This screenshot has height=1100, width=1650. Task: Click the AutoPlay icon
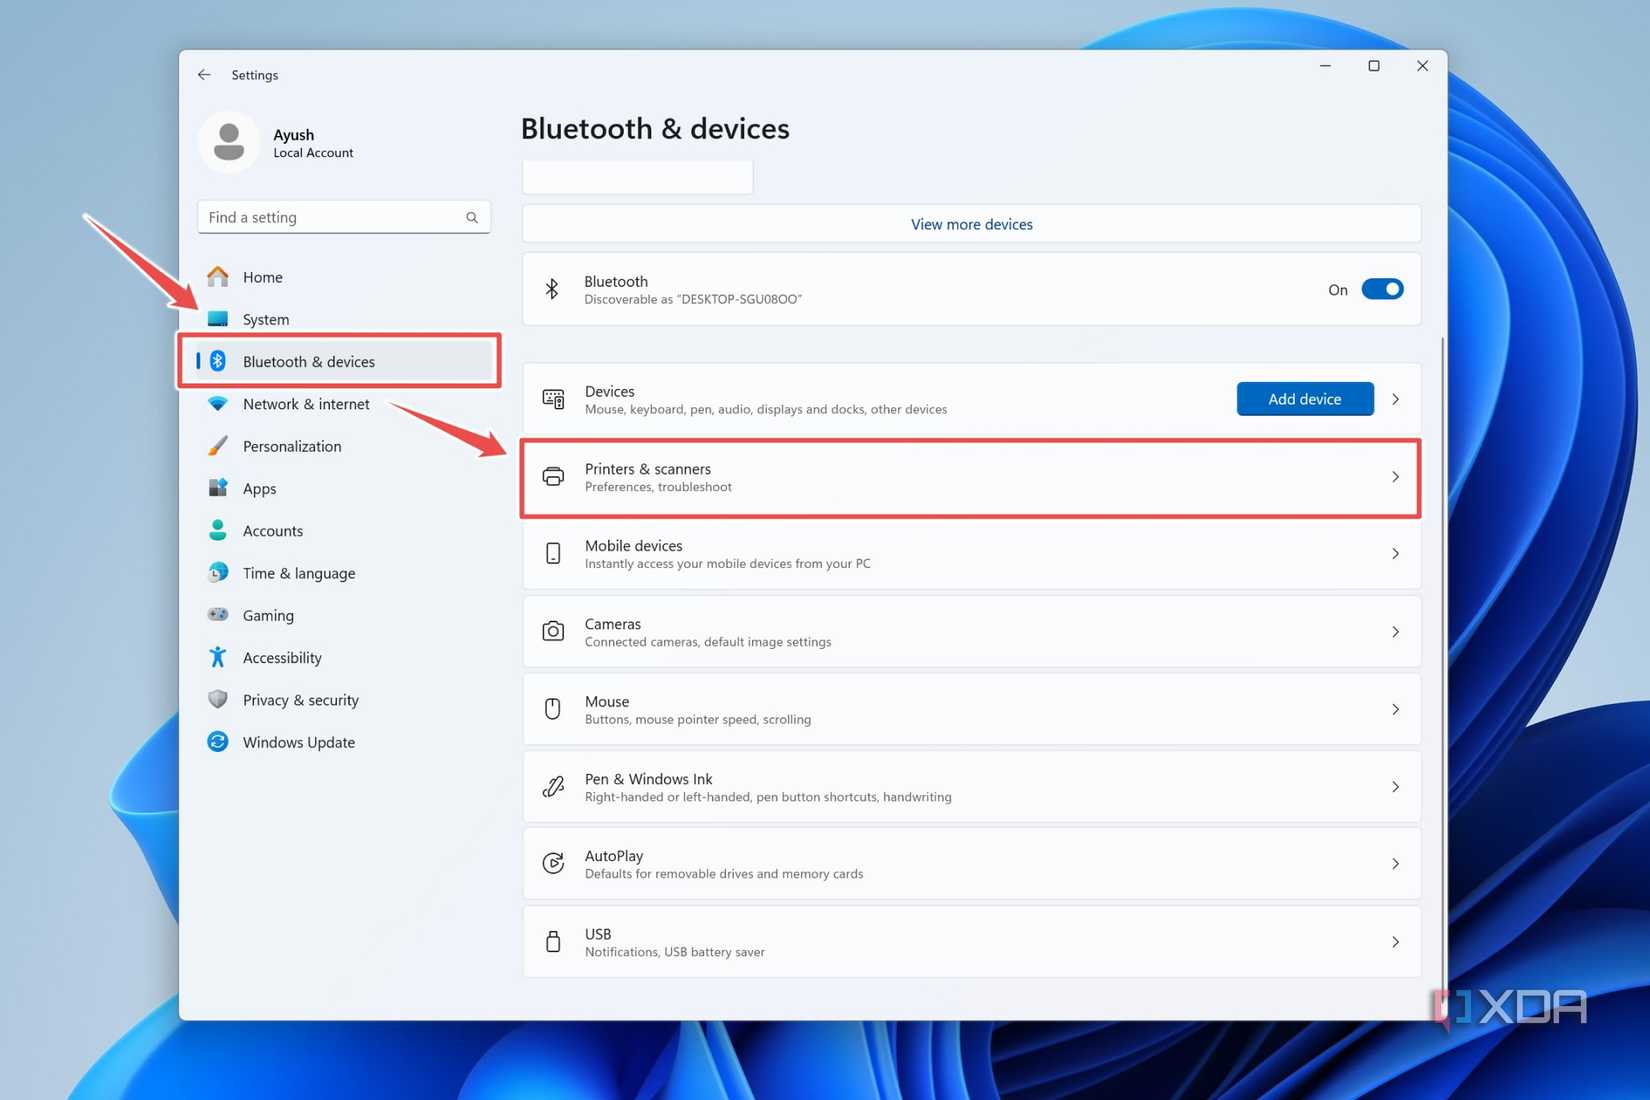click(553, 863)
